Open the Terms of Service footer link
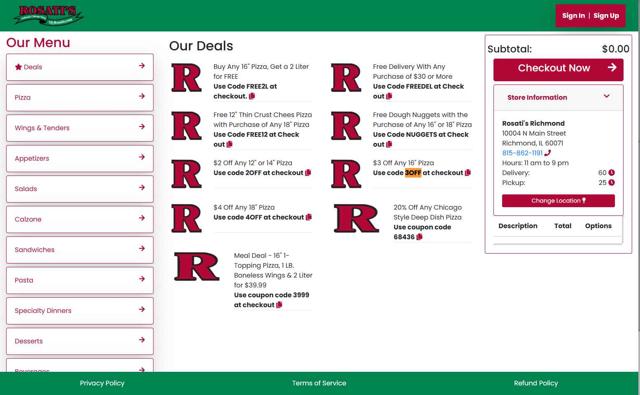This screenshot has height=395, width=640. [319, 383]
